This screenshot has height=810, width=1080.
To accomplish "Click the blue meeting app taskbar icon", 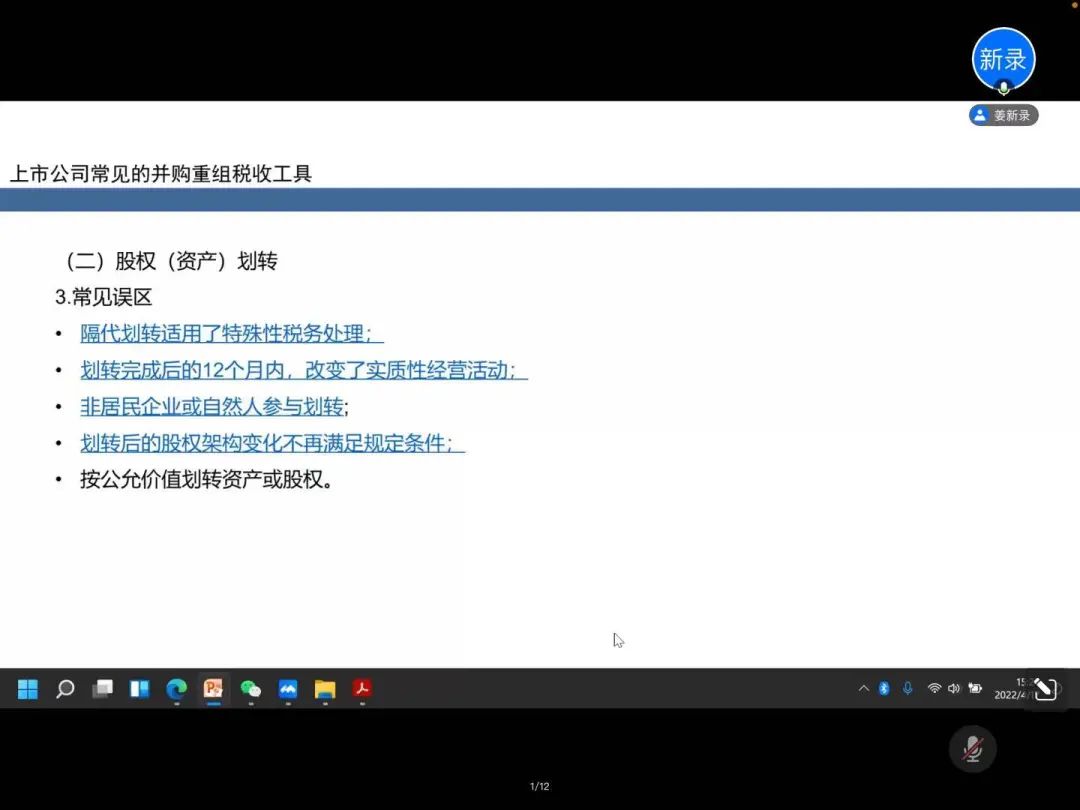I will click(x=288, y=689).
